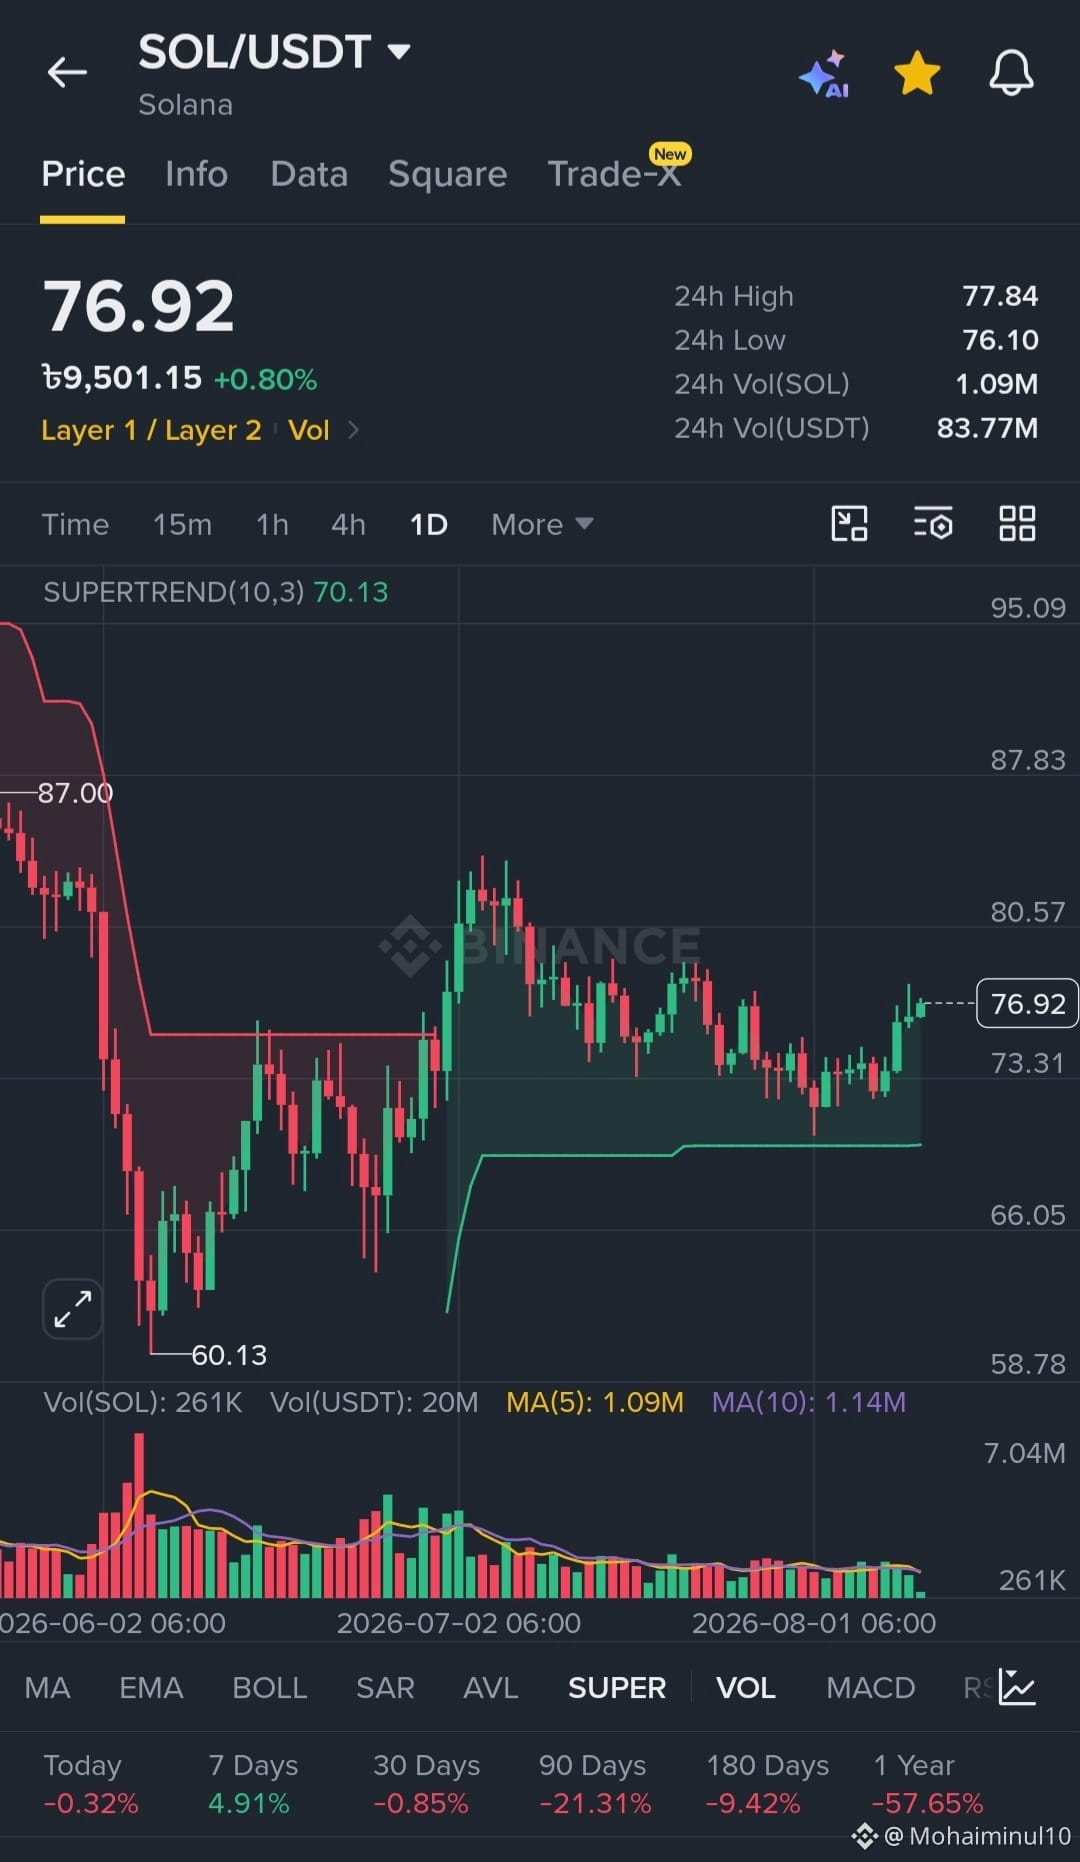
Task: Enable the MA indicator
Action: pyautogui.click(x=47, y=1688)
